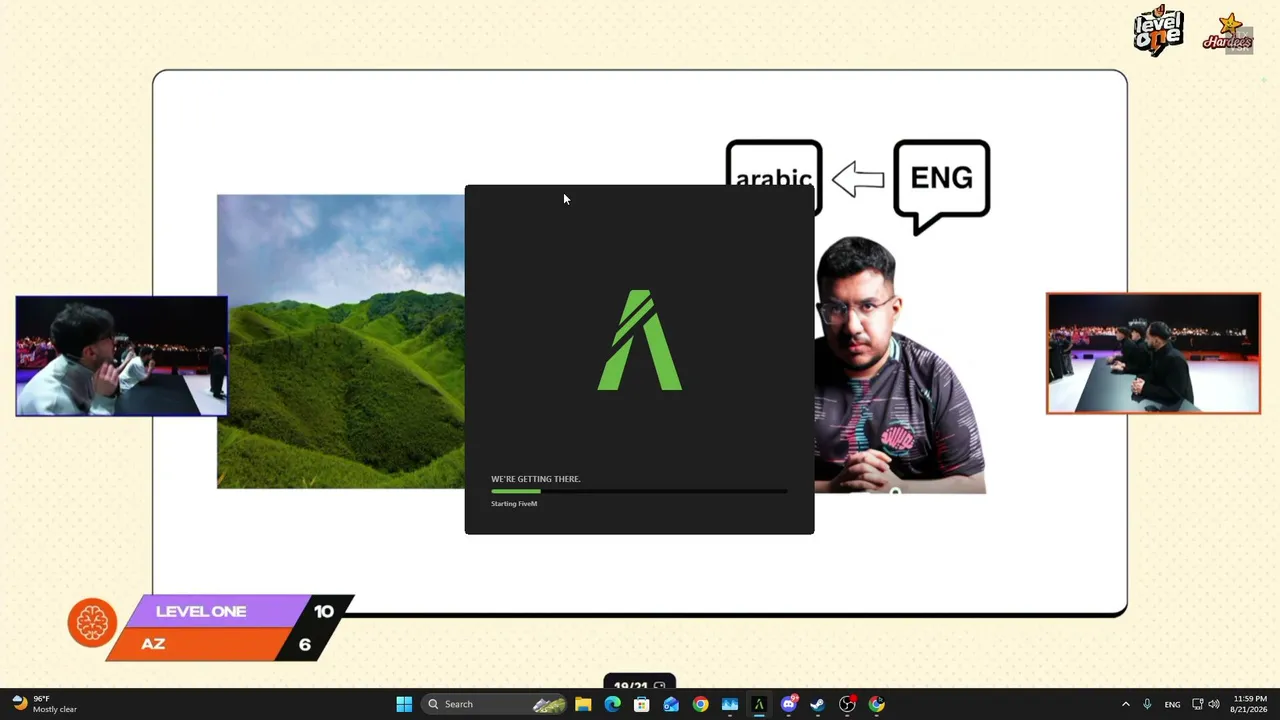Click the AZ team name
The image size is (1280, 720).
tap(153, 644)
